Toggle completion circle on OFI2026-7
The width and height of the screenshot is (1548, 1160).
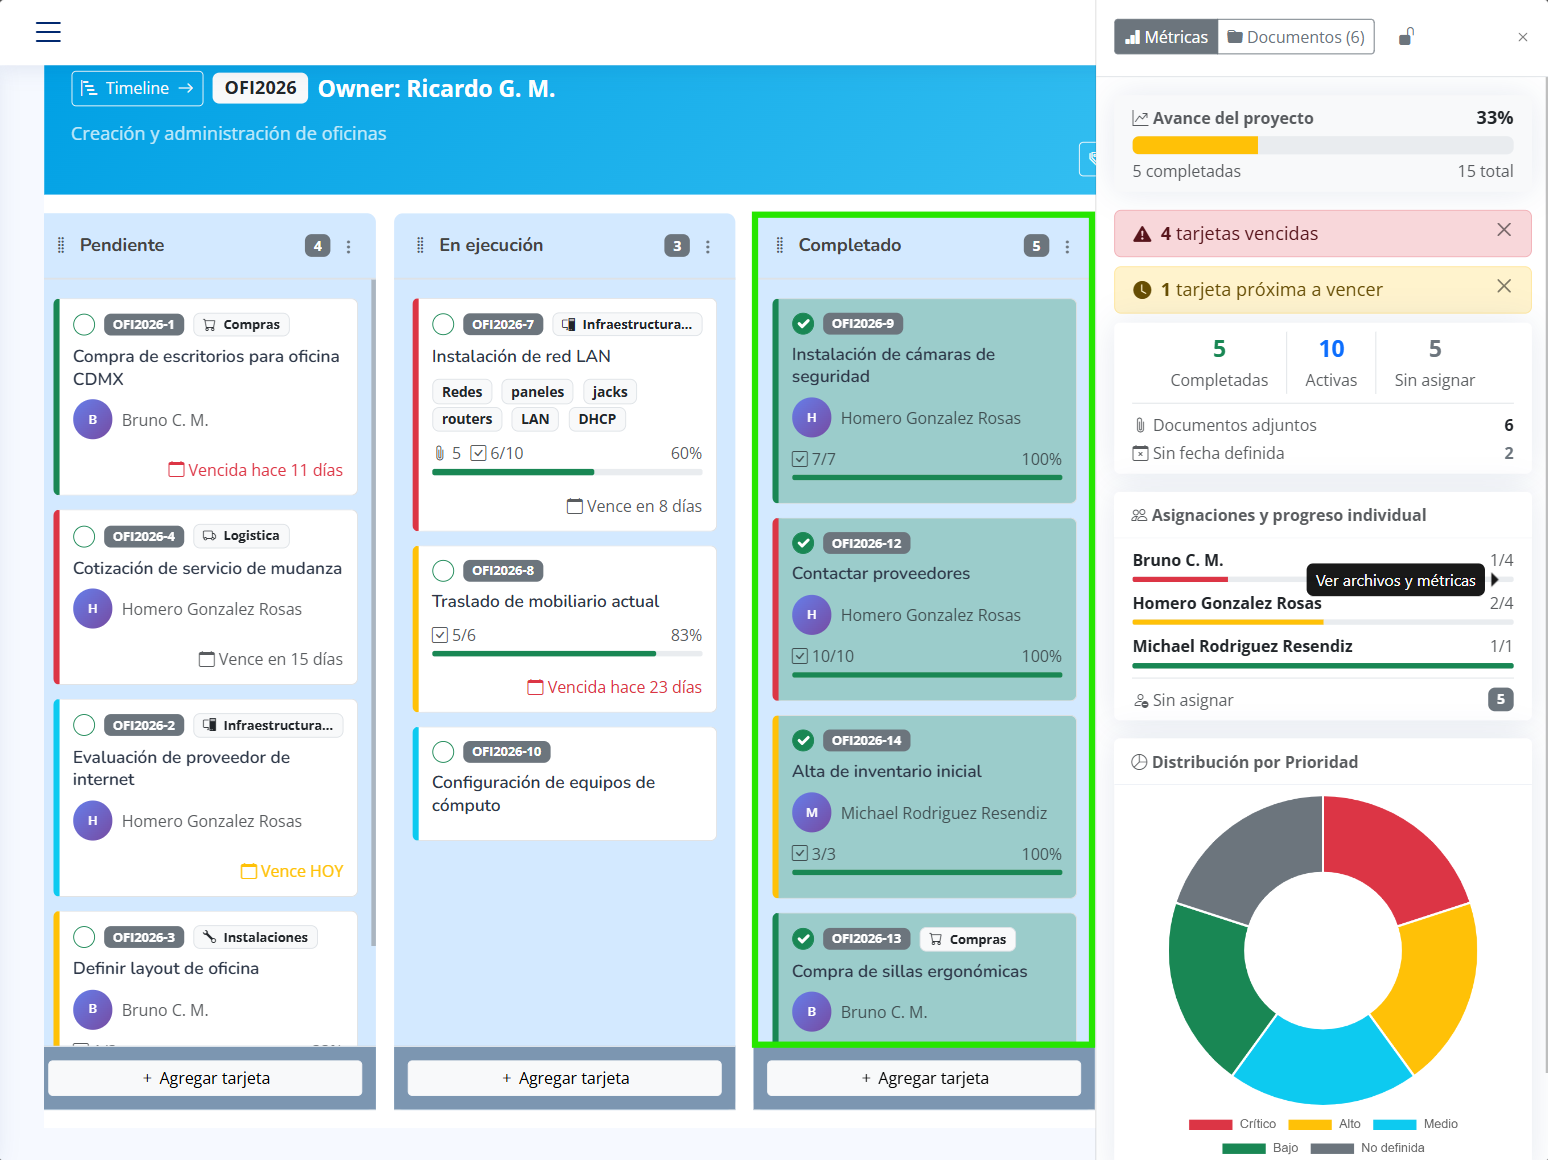pyautogui.click(x=444, y=325)
